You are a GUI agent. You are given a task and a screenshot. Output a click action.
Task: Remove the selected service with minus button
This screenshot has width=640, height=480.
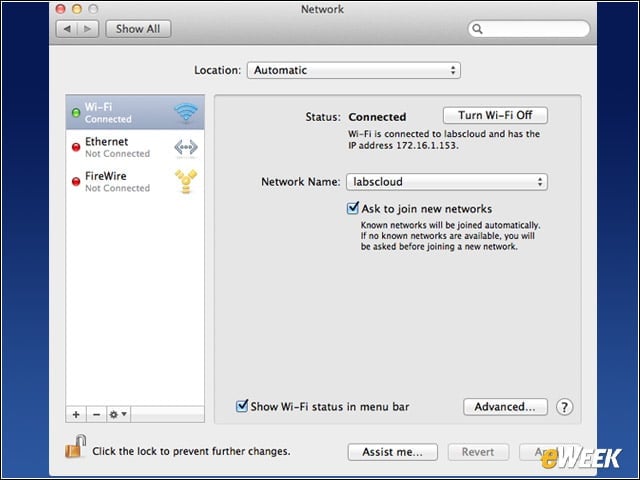click(96, 414)
